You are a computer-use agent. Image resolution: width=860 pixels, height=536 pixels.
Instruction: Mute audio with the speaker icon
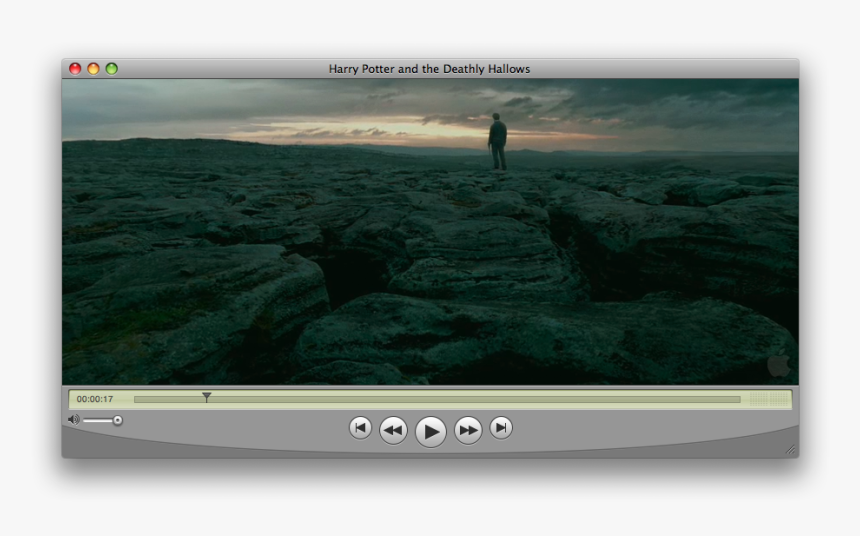[x=73, y=420]
